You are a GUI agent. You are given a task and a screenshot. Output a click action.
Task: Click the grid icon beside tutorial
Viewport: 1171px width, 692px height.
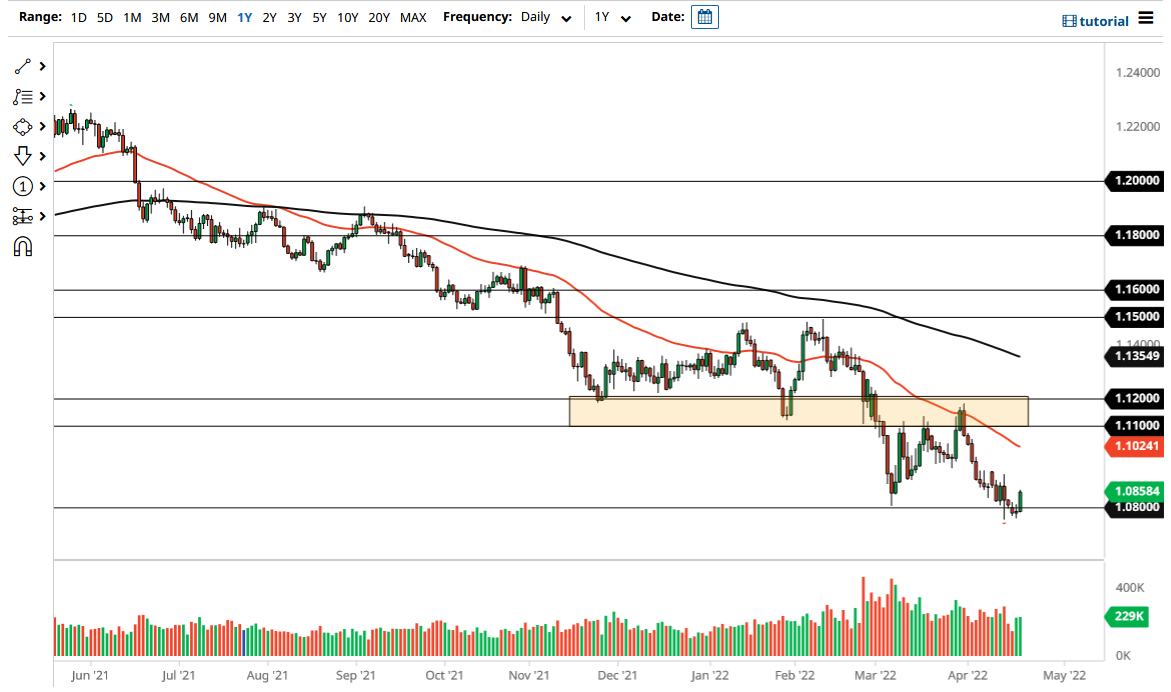pos(1069,20)
